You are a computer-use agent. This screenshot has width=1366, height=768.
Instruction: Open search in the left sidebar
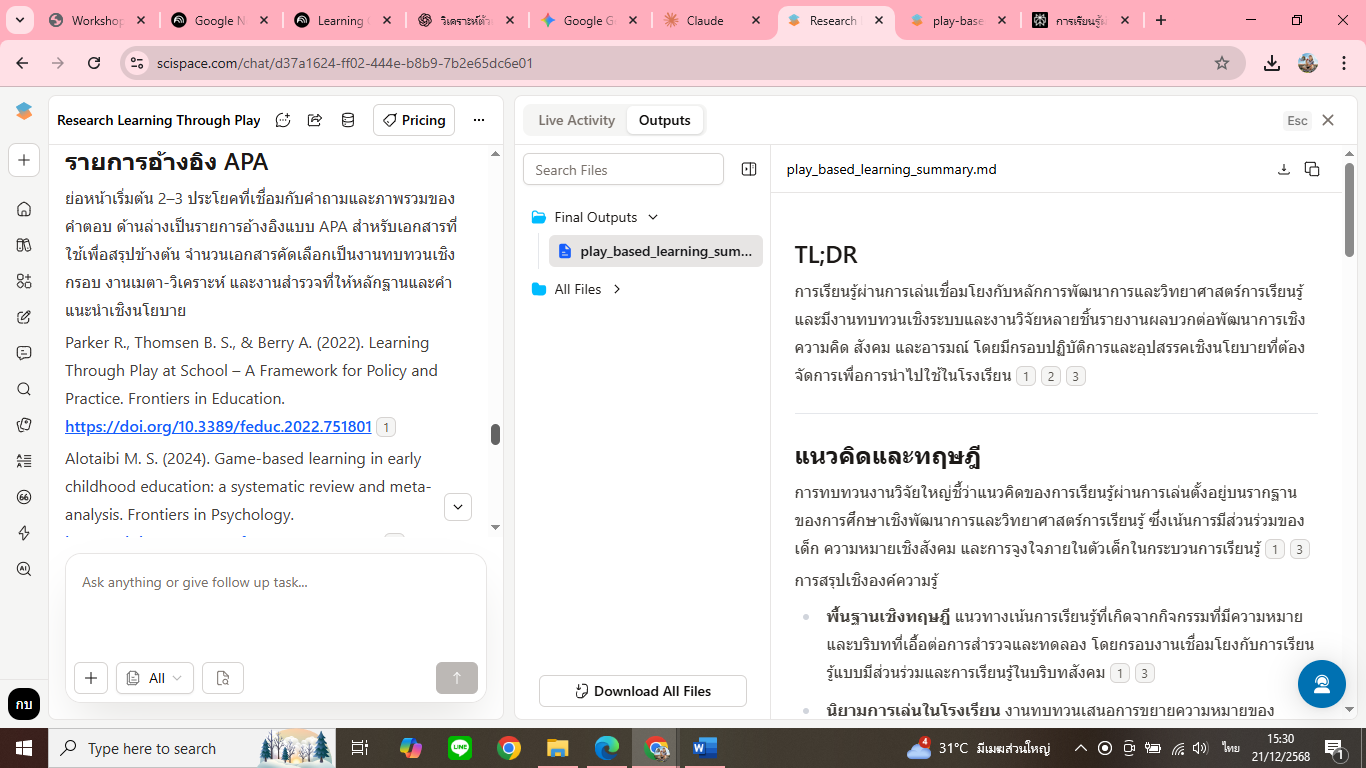[24, 389]
